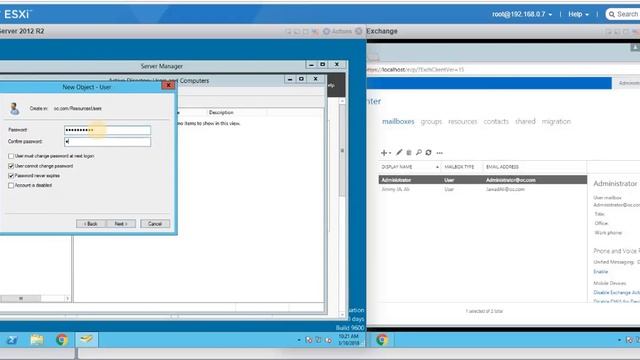Click the Cancel button in the dialog
The width and height of the screenshot is (640, 360).
click(155, 224)
